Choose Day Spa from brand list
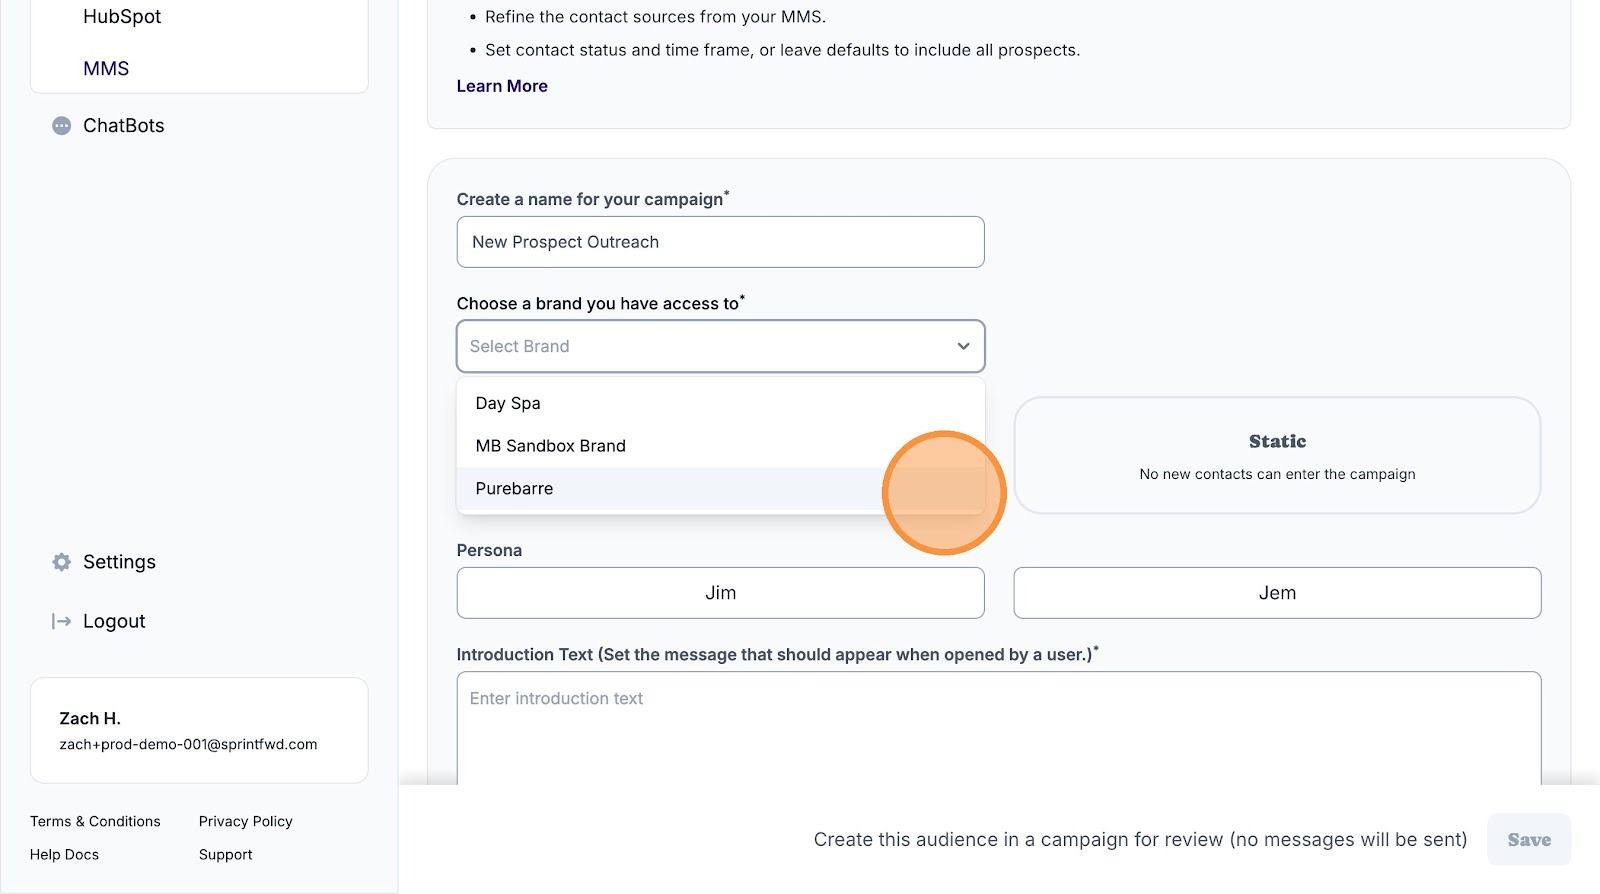This screenshot has width=1600, height=894. pos(508,403)
